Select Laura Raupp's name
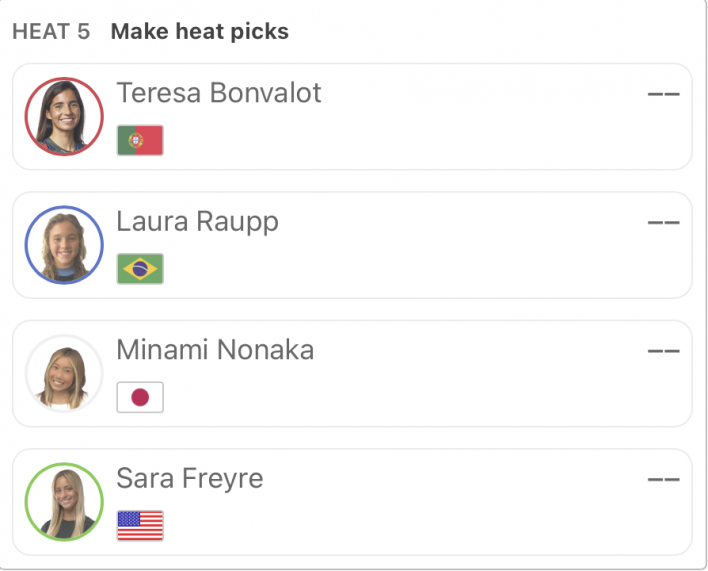This screenshot has height=571, width=708. click(197, 223)
